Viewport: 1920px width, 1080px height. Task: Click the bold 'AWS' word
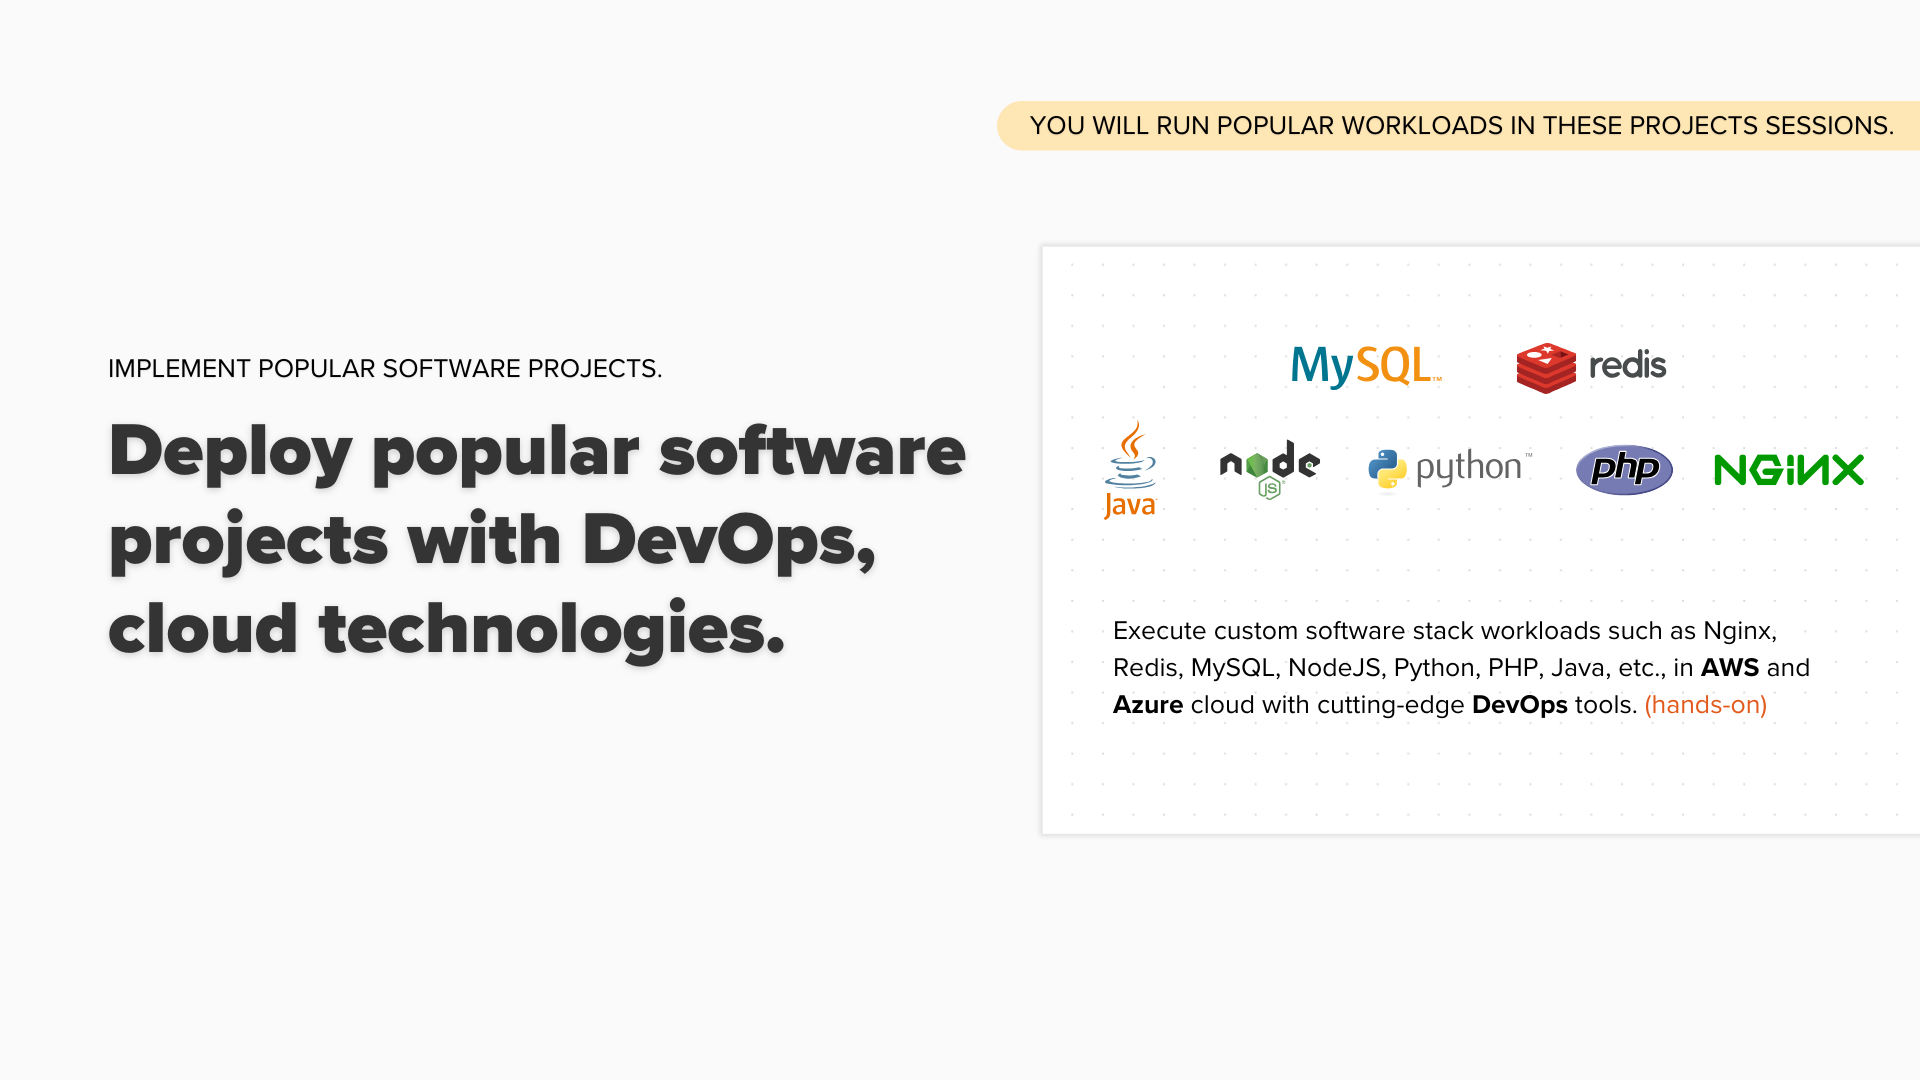click(1729, 668)
